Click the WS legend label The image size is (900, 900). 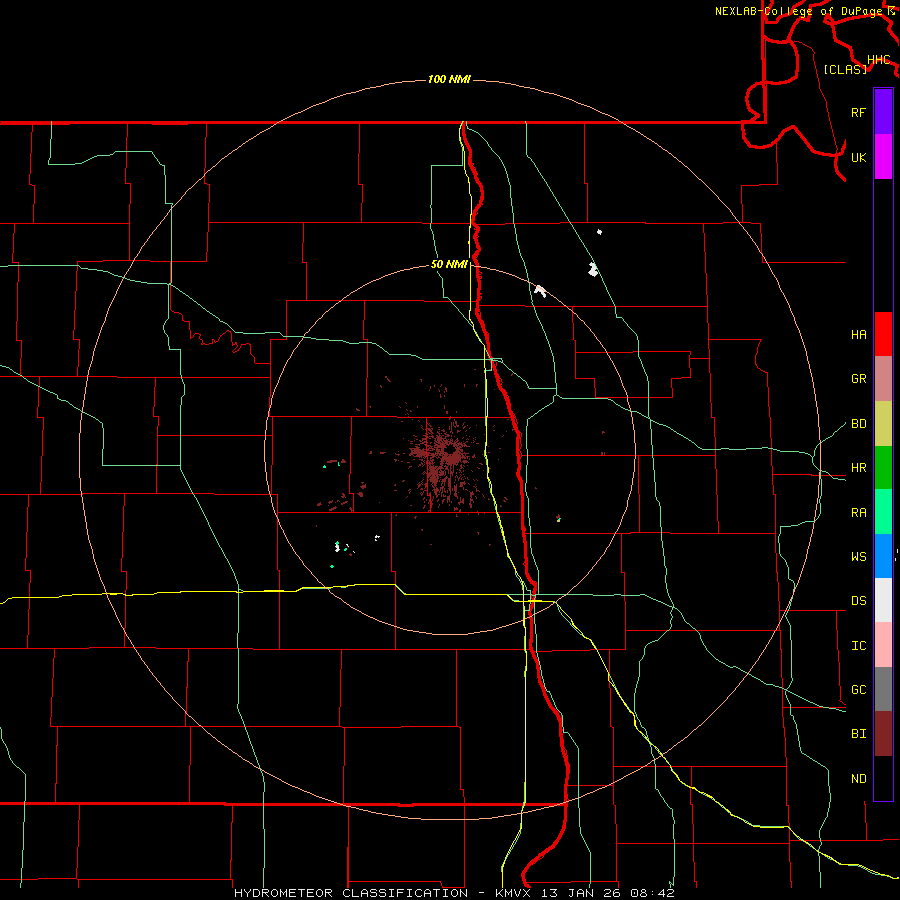pos(858,557)
